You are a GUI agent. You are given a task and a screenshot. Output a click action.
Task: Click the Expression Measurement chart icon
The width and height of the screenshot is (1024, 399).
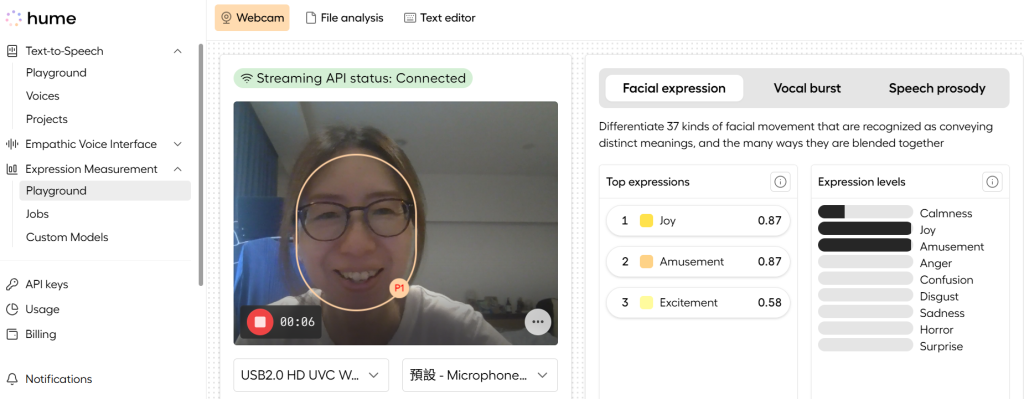tap(12, 169)
